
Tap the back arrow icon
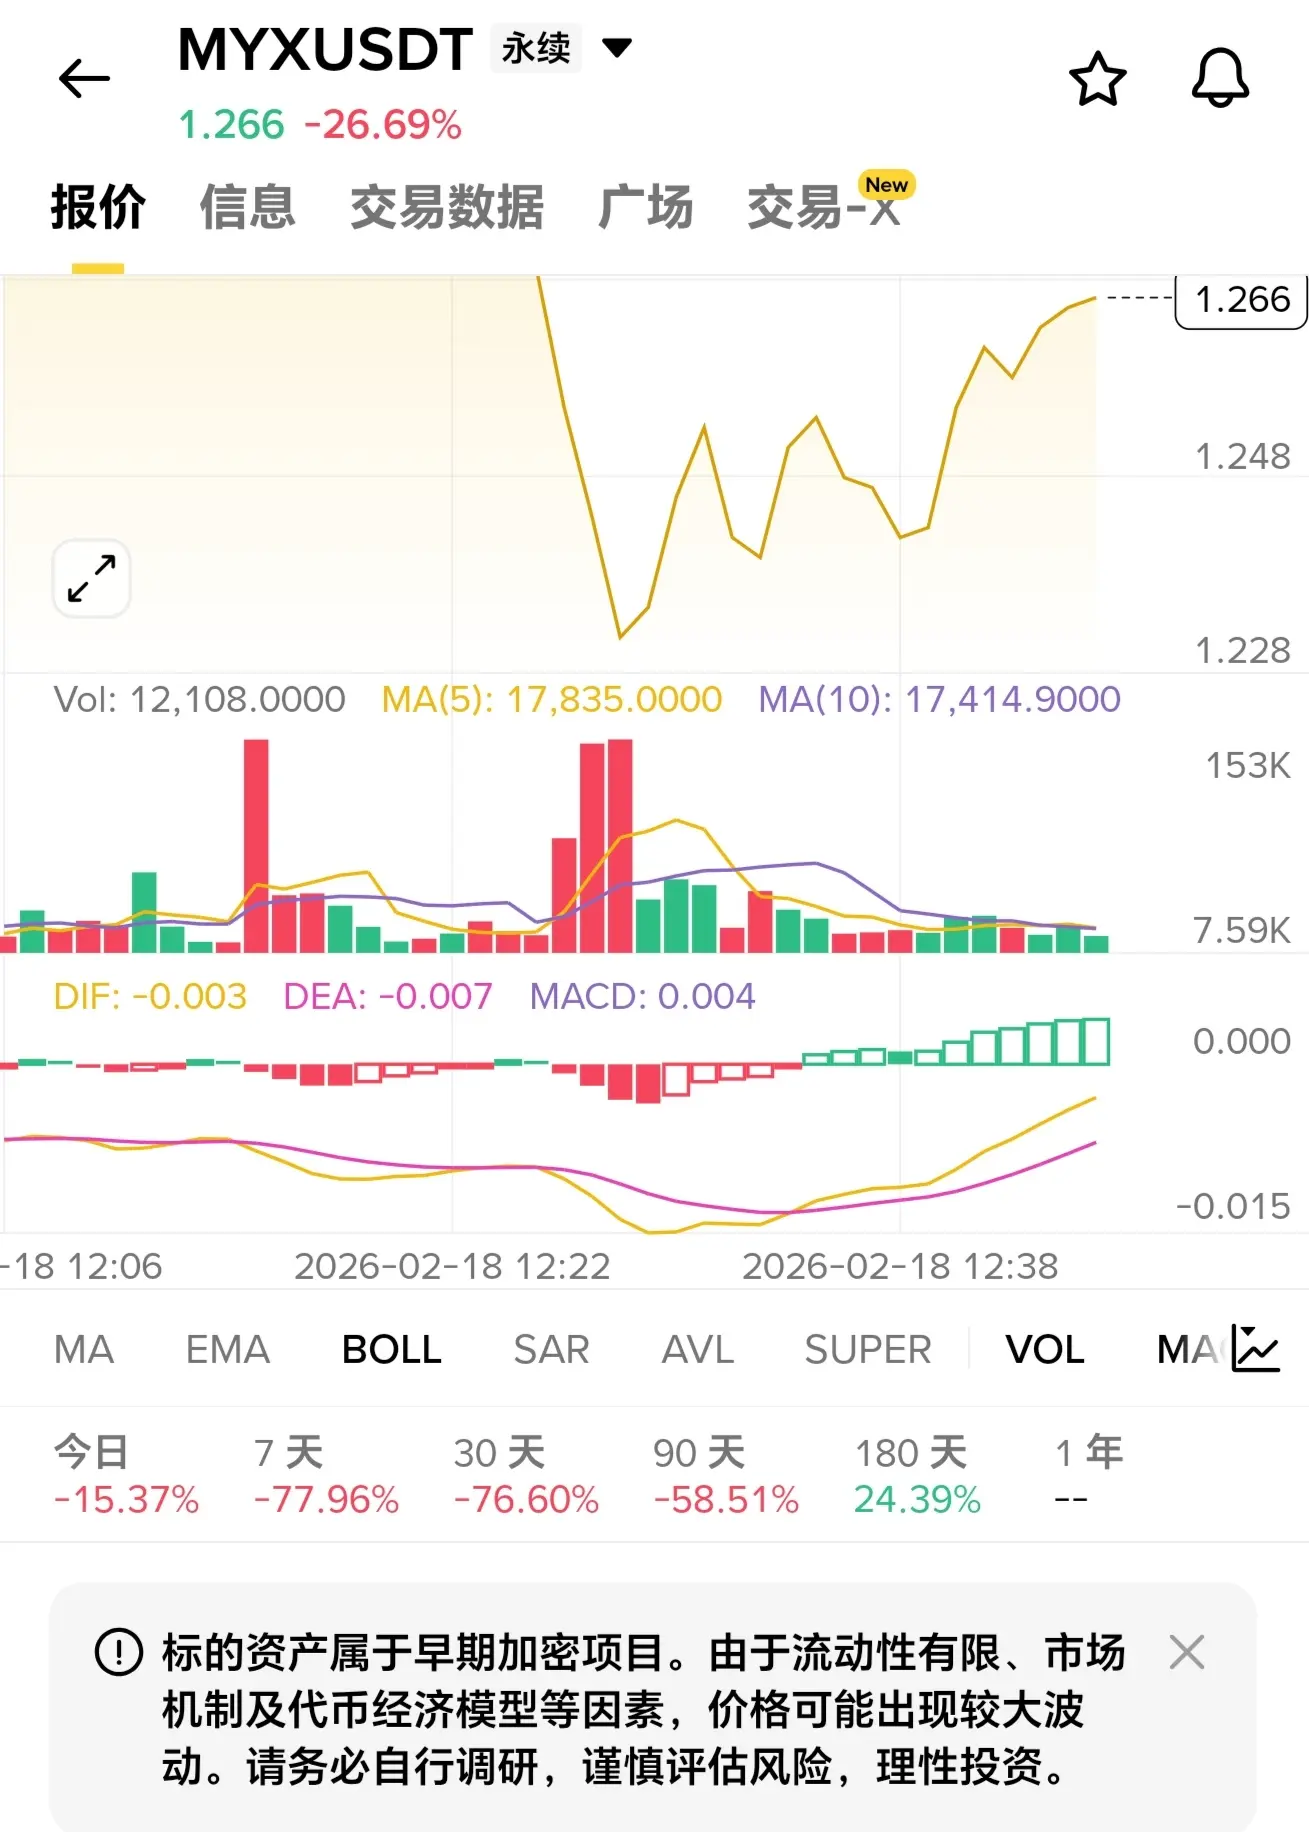[84, 79]
